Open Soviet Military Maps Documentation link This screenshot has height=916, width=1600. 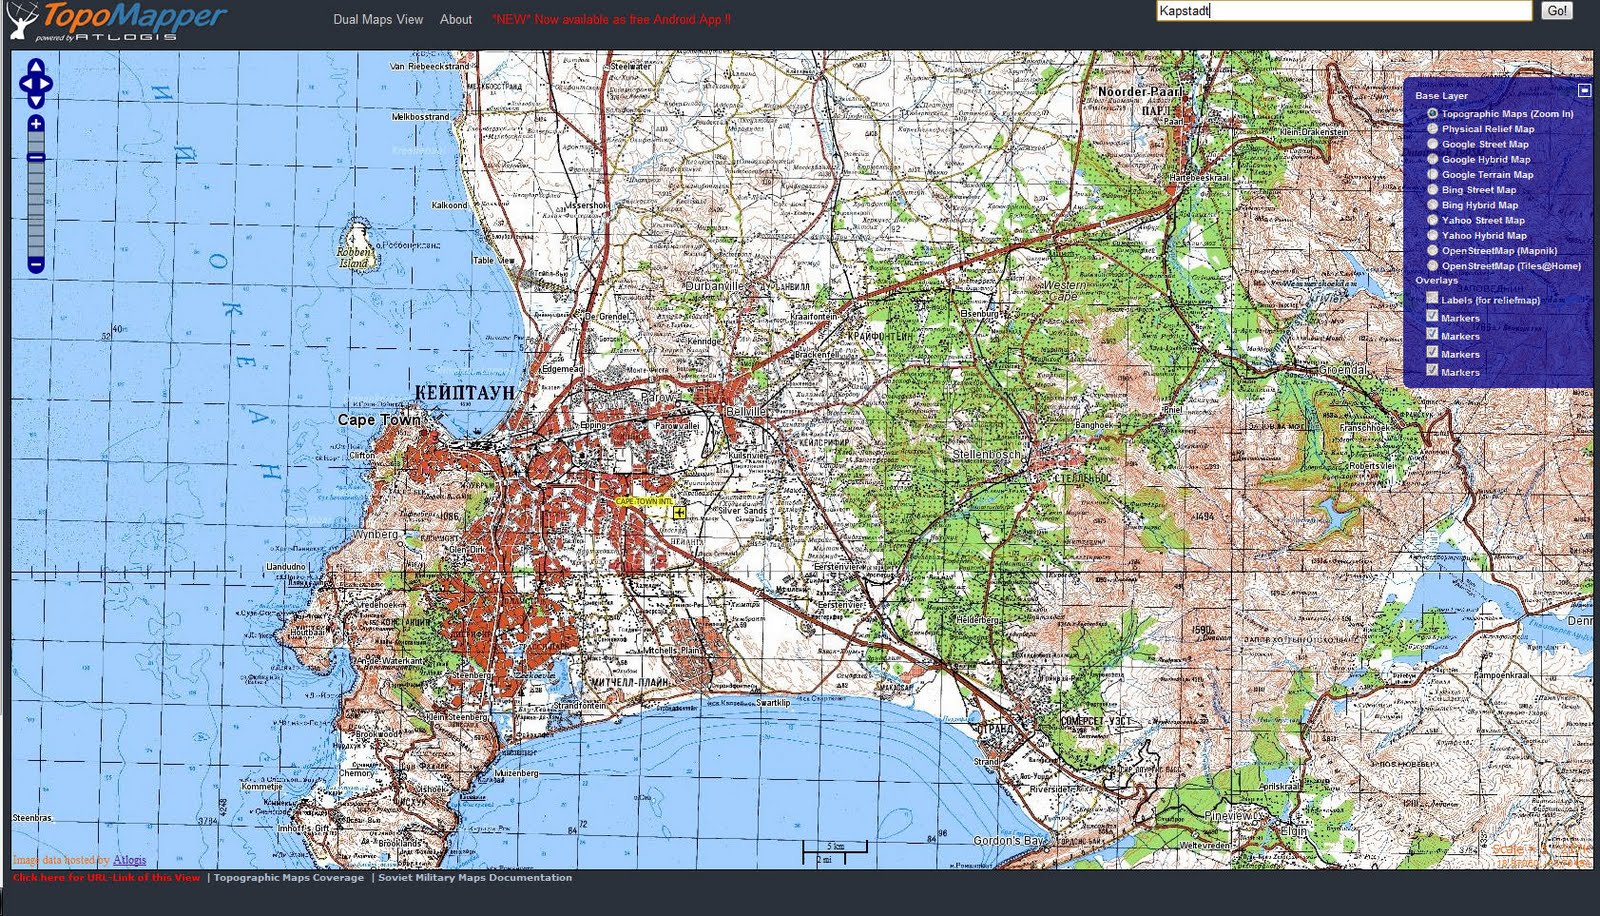475,878
